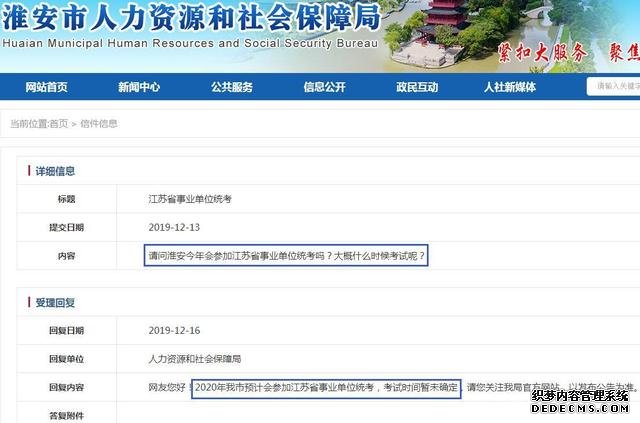Screen dimensions: 640x423
Task: Open the 政民互动 menu
Action: point(417,87)
